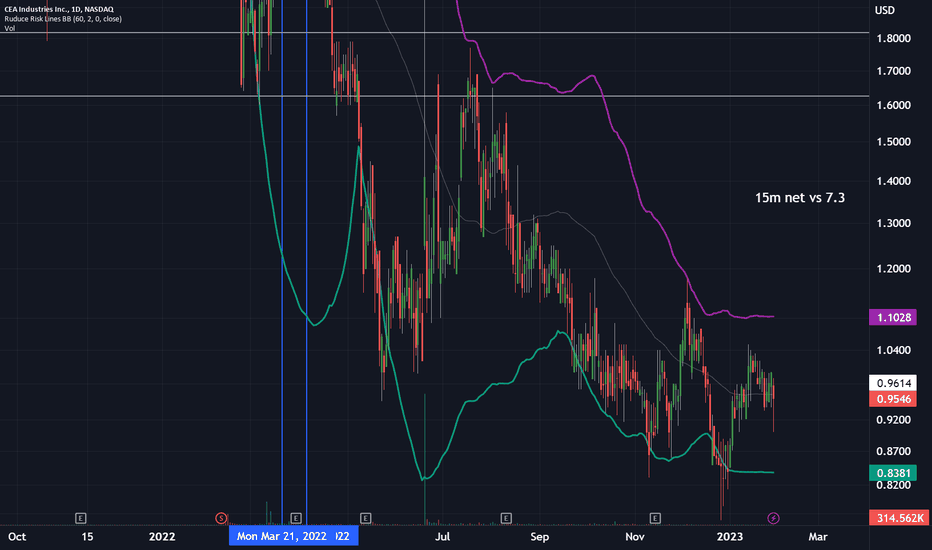This screenshot has width=932, height=550.
Task: Click the earnings E marker between March and Jul
Action: (366, 518)
